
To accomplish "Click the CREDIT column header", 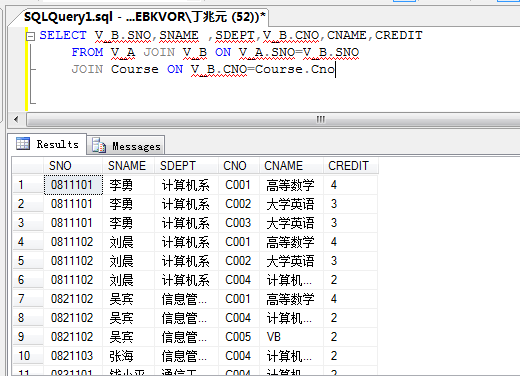I will pos(350,166).
